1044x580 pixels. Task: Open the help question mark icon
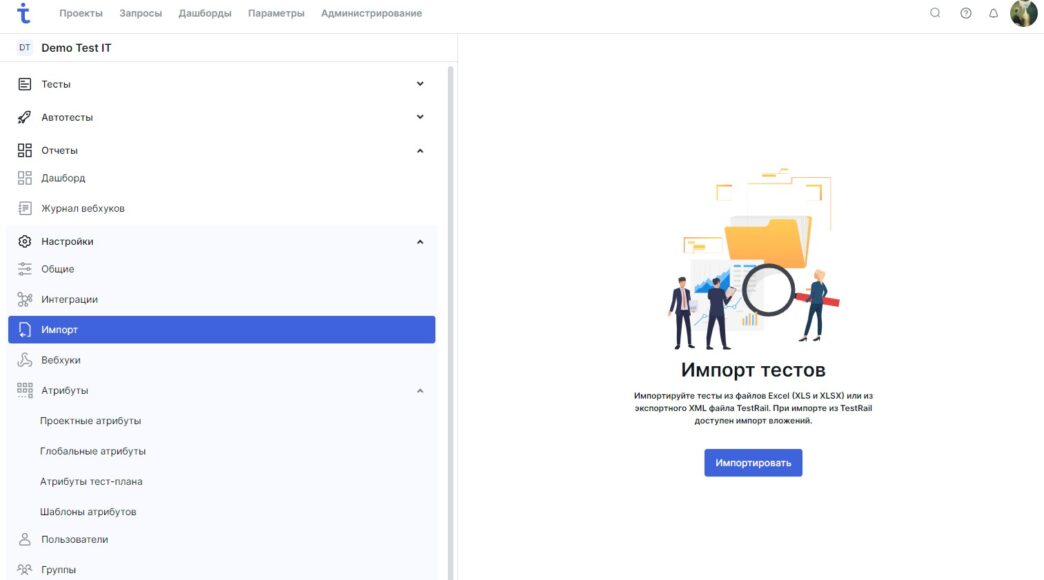(x=965, y=13)
